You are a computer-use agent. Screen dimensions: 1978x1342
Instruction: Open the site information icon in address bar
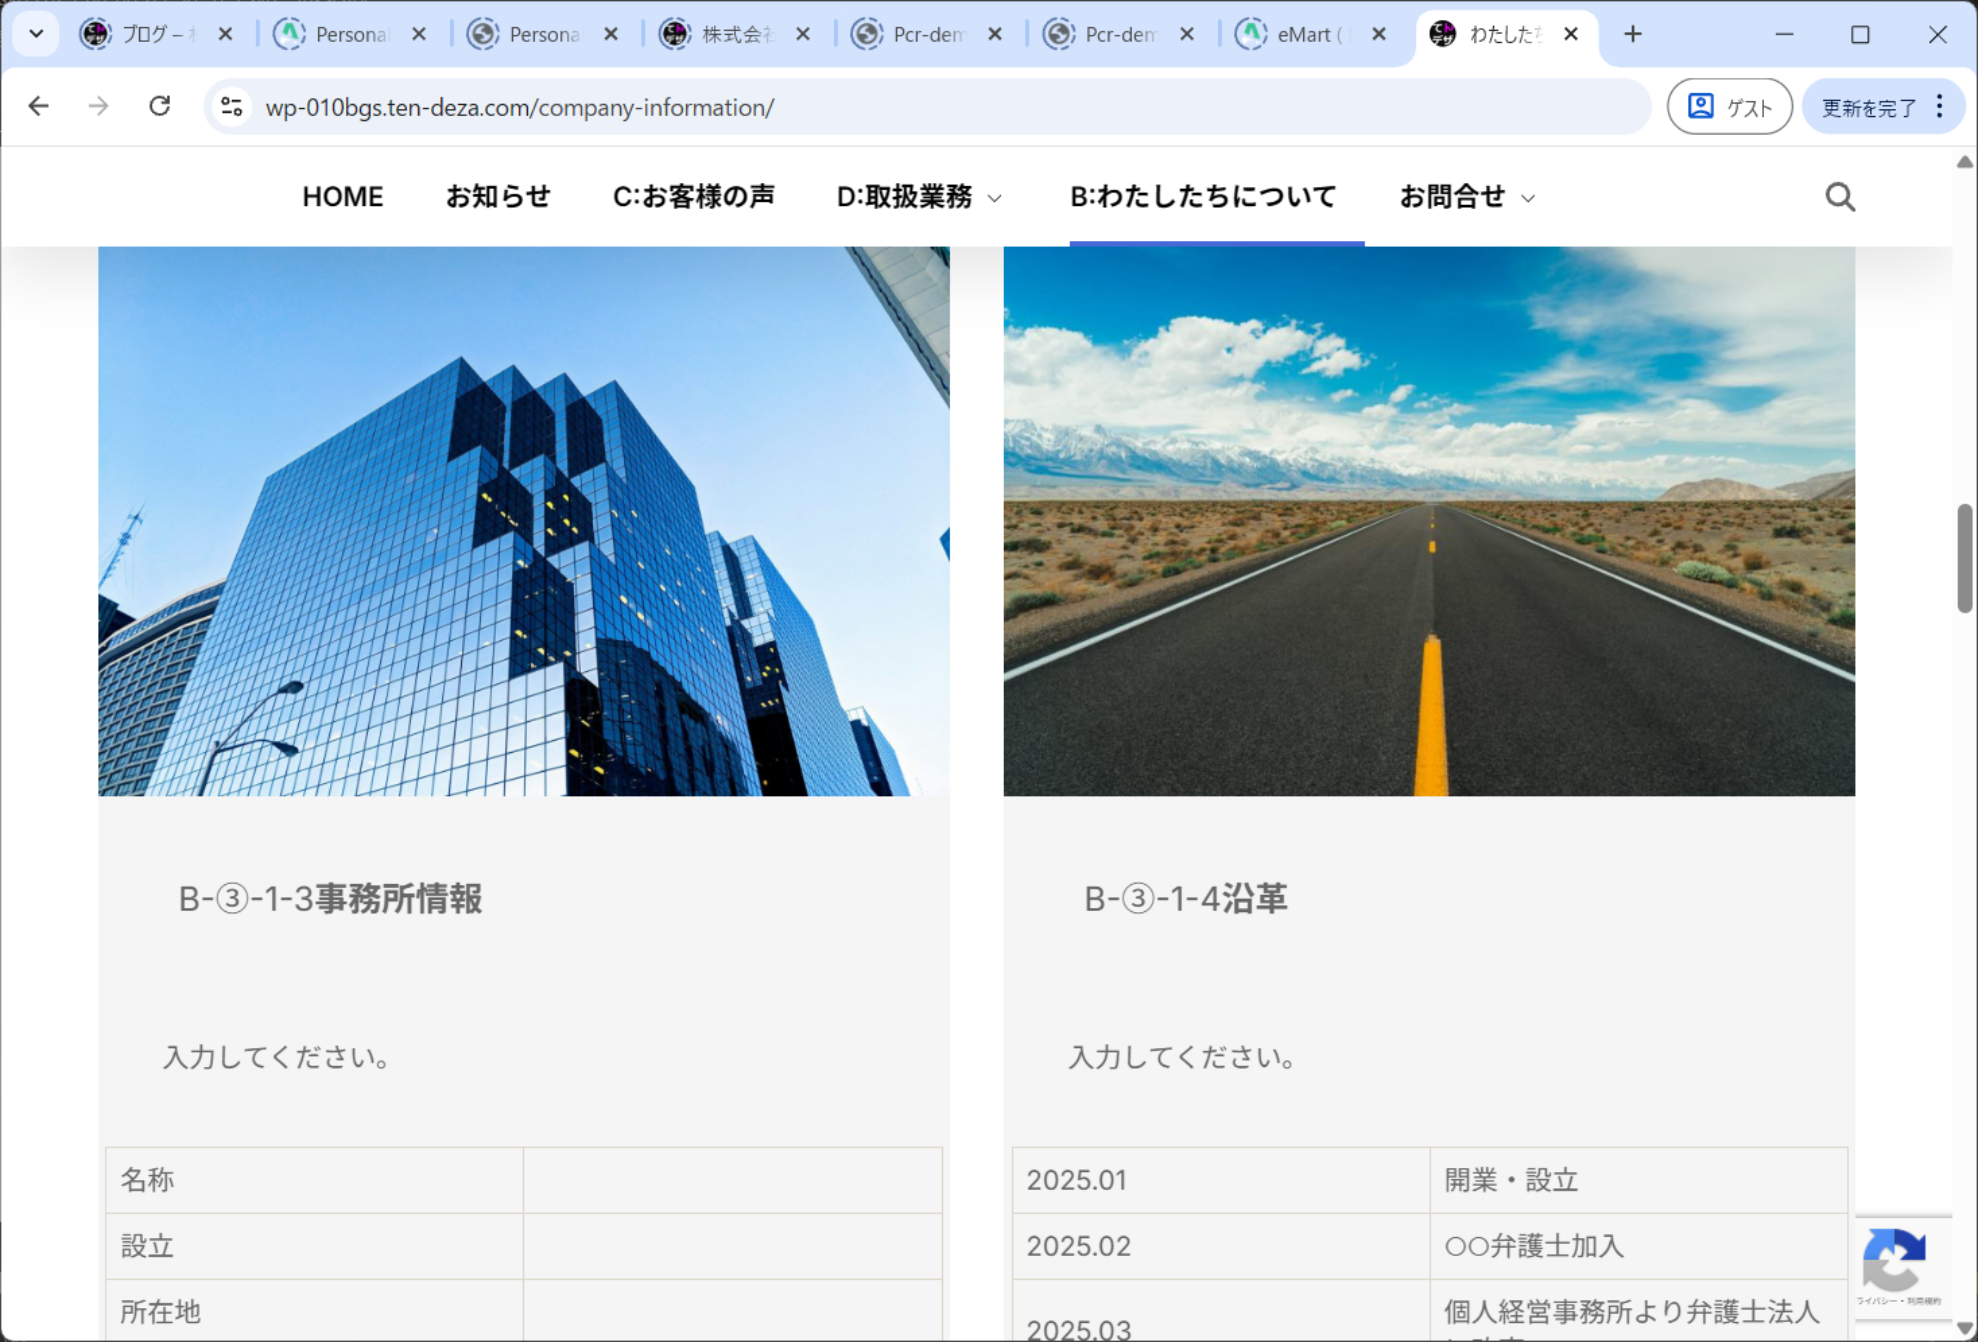click(x=232, y=106)
